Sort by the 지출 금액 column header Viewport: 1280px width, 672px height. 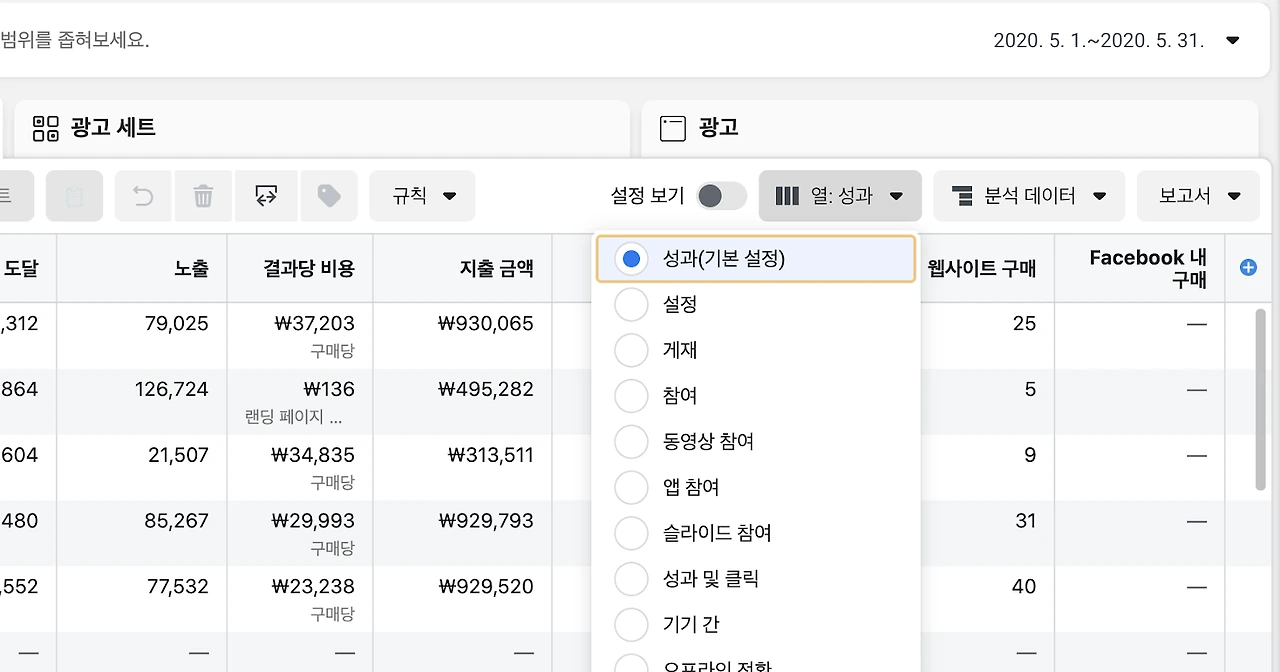click(x=497, y=268)
